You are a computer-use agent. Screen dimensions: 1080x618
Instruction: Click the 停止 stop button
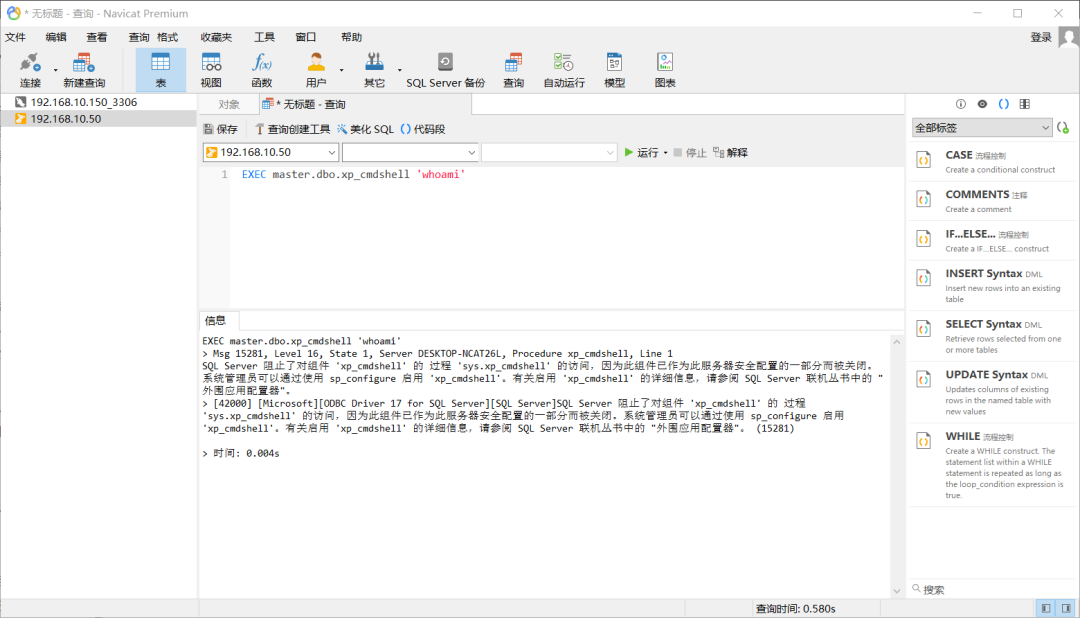[x=689, y=153]
